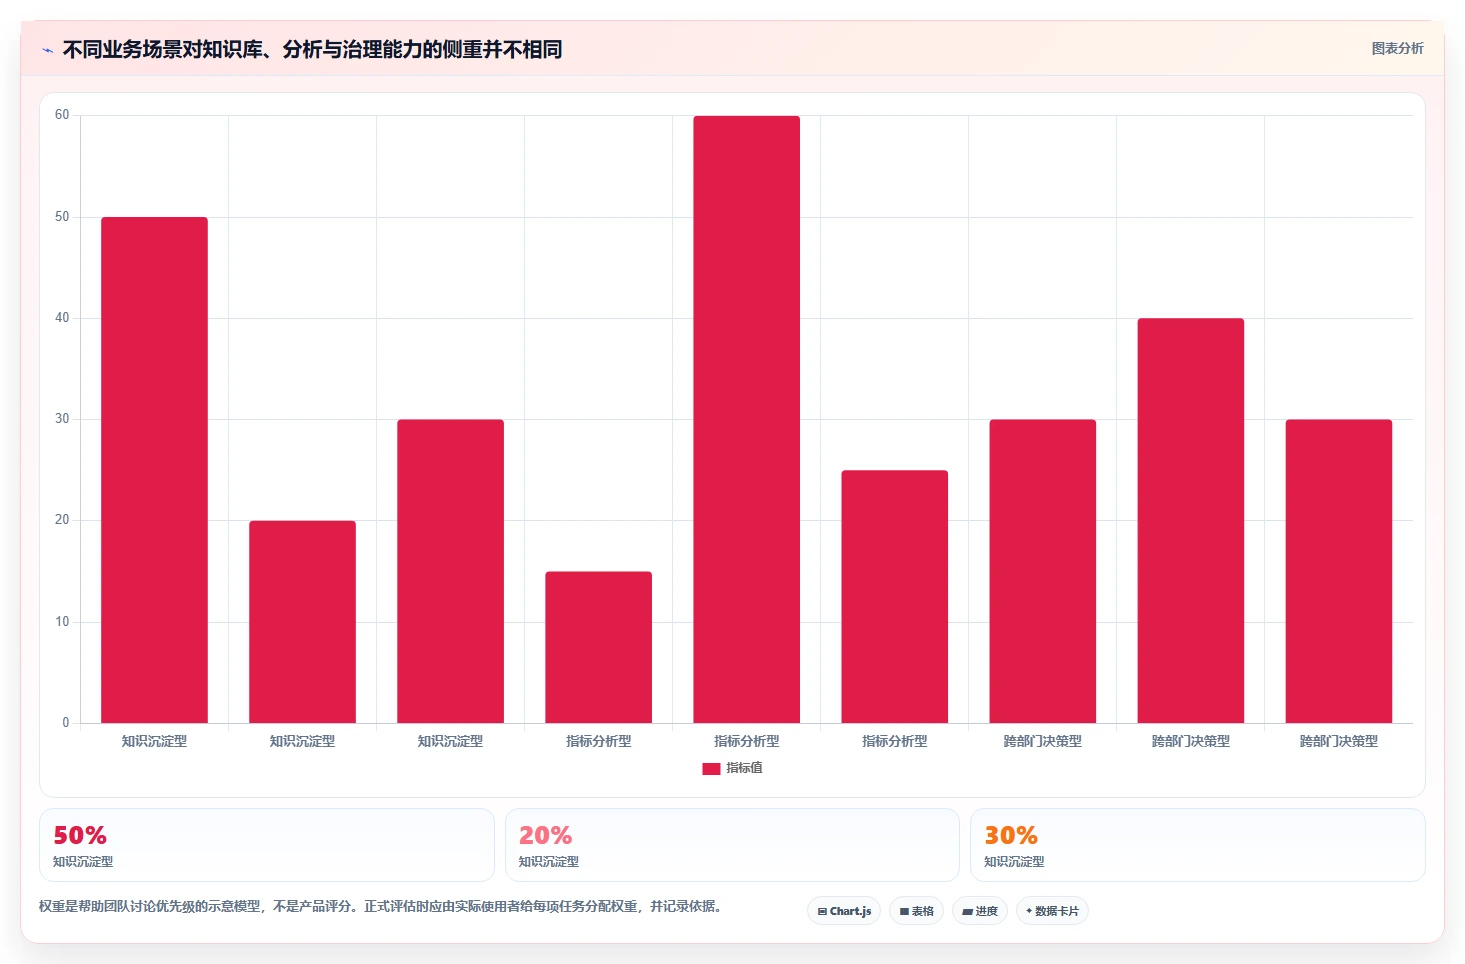Click the bar icon in the 进度 chip
Image resolution: width=1465 pixels, height=964 pixels.
pos(967,912)
